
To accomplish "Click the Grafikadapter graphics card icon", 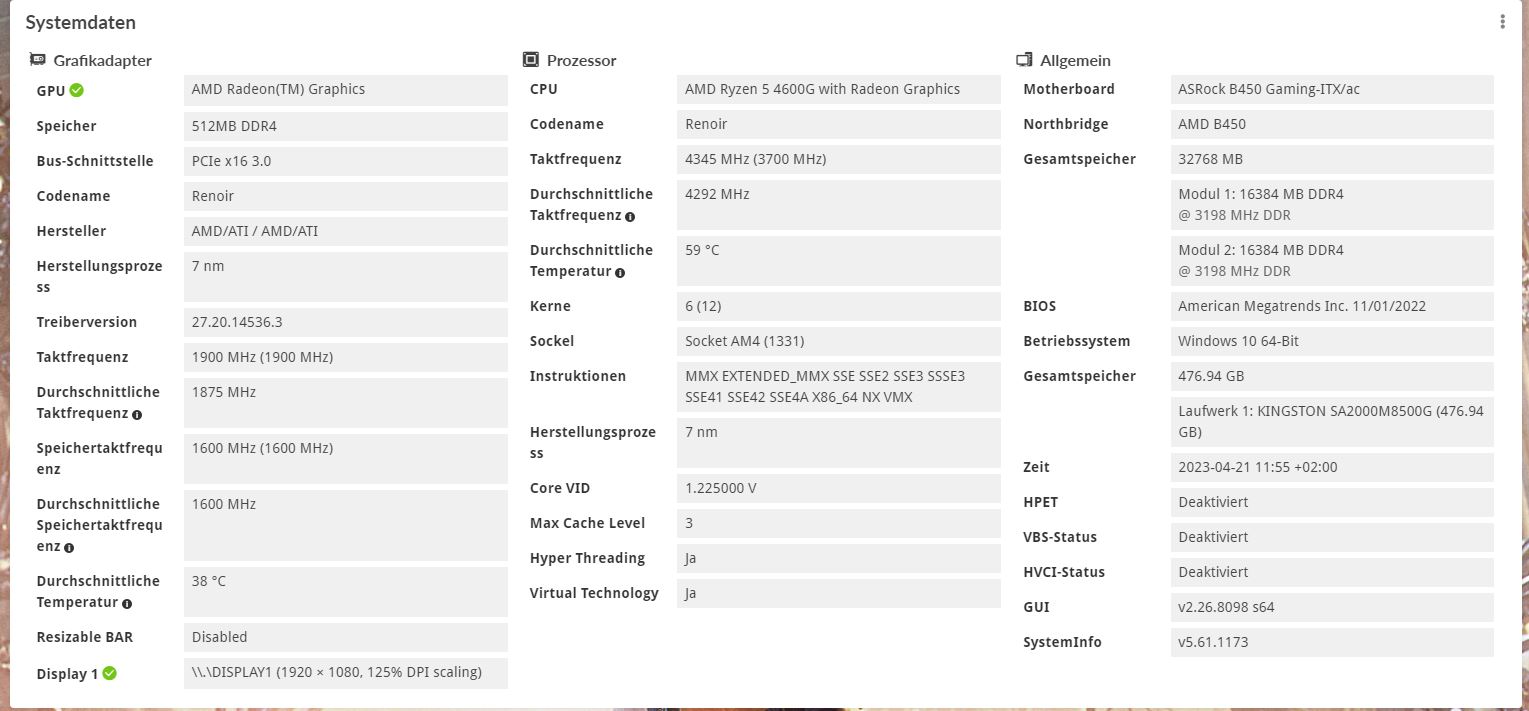I will tap(38, 60).
